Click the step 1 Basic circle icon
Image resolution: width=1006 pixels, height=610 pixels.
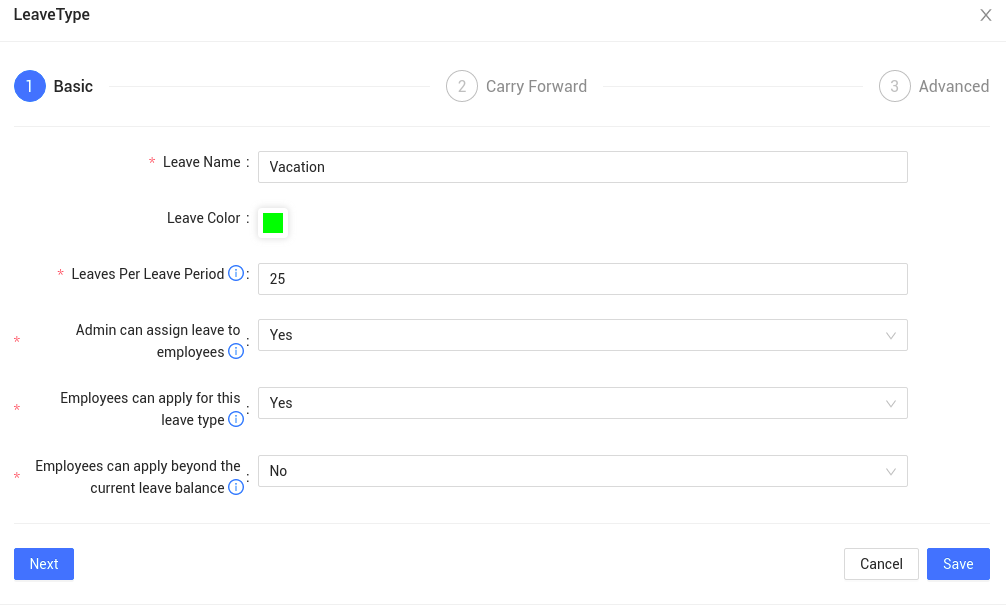[x=30, y=86]
